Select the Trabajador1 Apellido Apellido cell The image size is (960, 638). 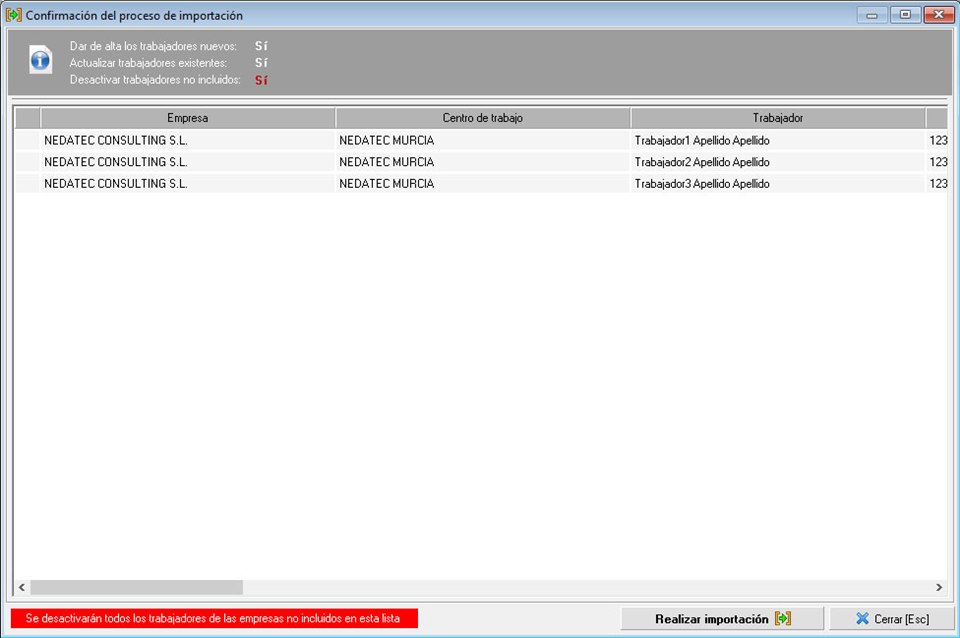click(702, 141)
